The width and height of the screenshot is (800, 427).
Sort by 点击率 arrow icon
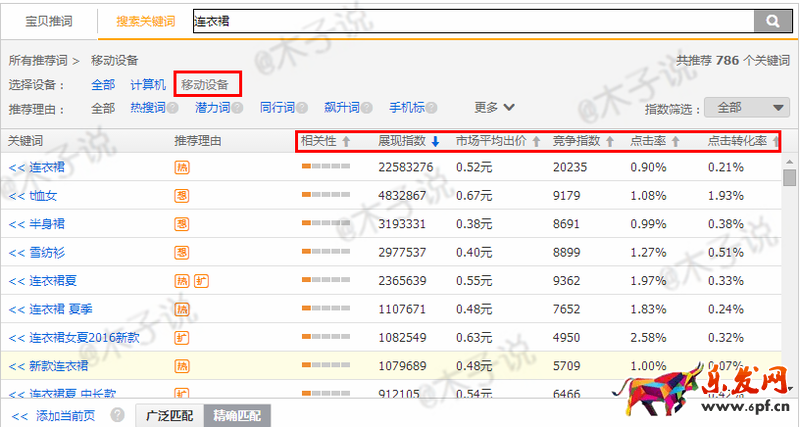click(675, 142)
